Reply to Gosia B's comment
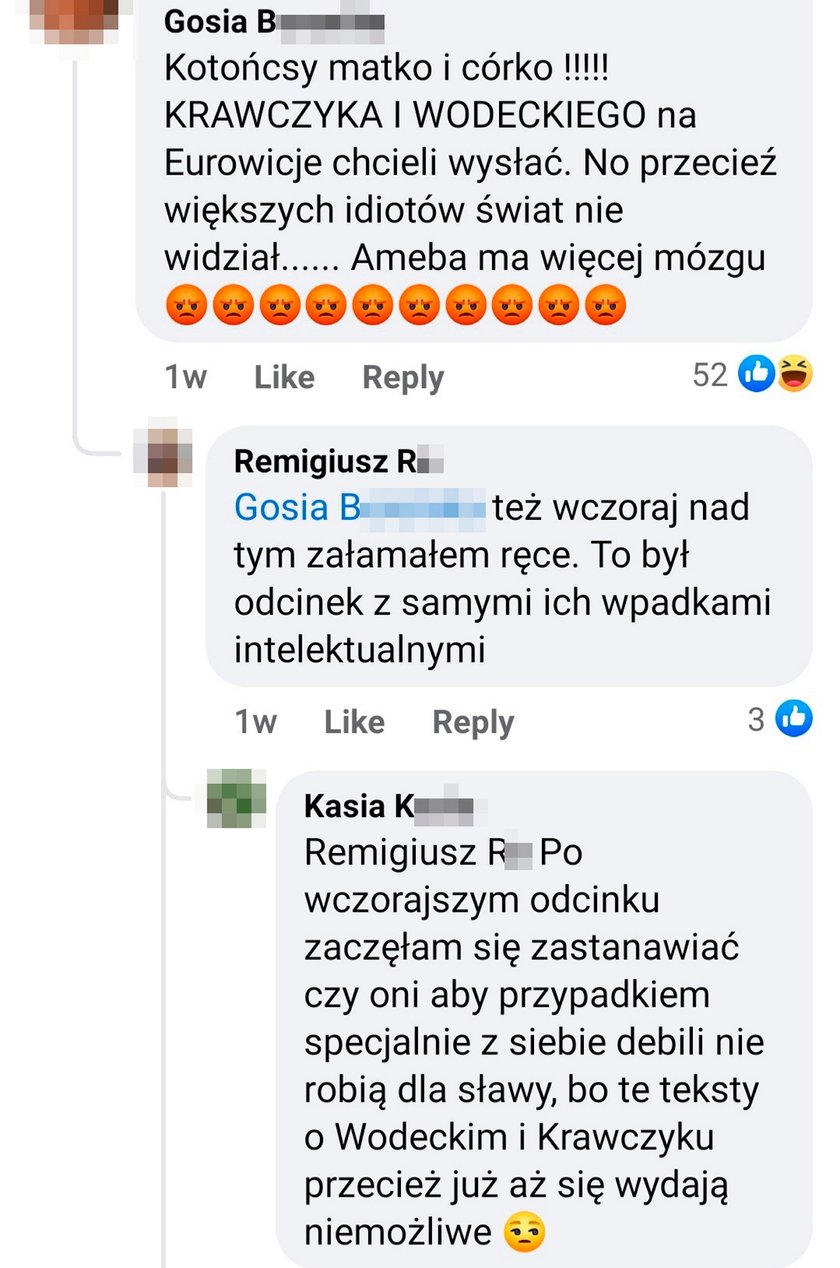 (x=403, y=377)
